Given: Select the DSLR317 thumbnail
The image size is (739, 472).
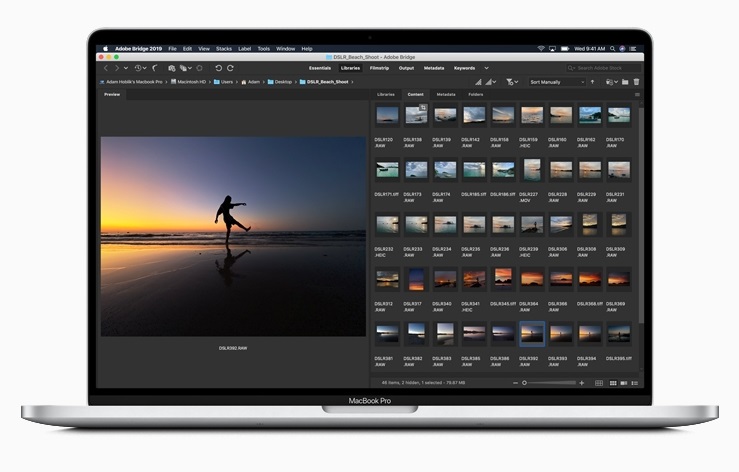Looking at the screenshot, I should pyautogui.click(x=416, y=279).
